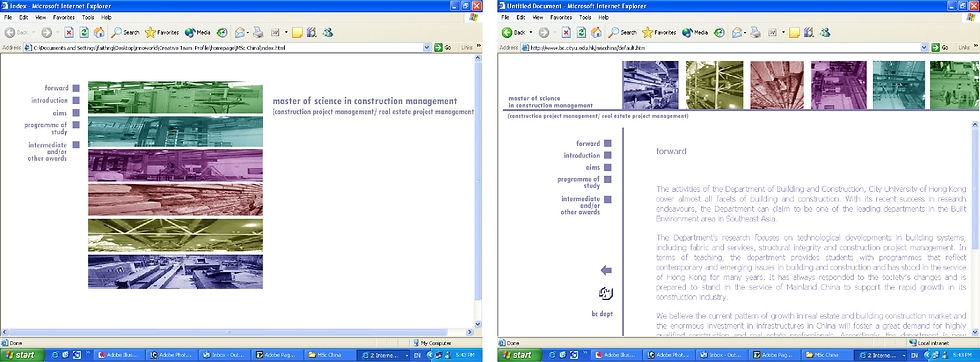Go Home in the Untitled Document window
The width and height of the screenshot is (980, 362).
point(596,33)
